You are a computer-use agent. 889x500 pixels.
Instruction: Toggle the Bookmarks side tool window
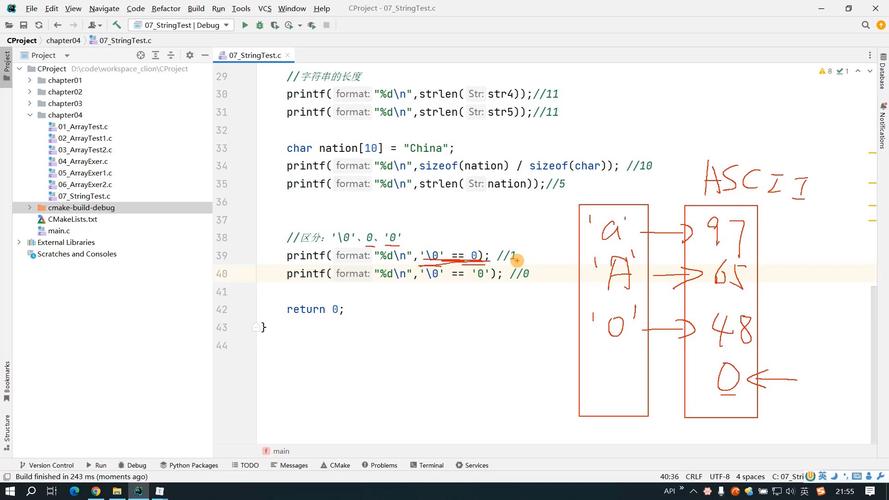(x=6, y=376)
